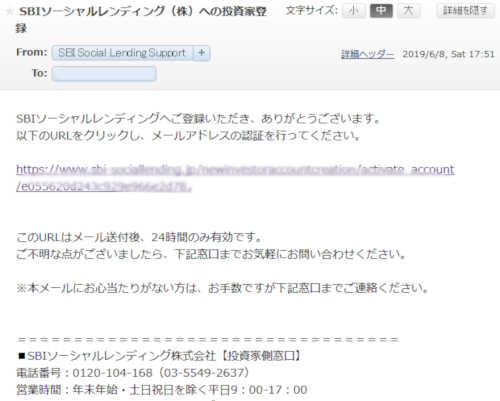
Task: Click the 【投資家側窓口】 company signature line
Action: 159,356
